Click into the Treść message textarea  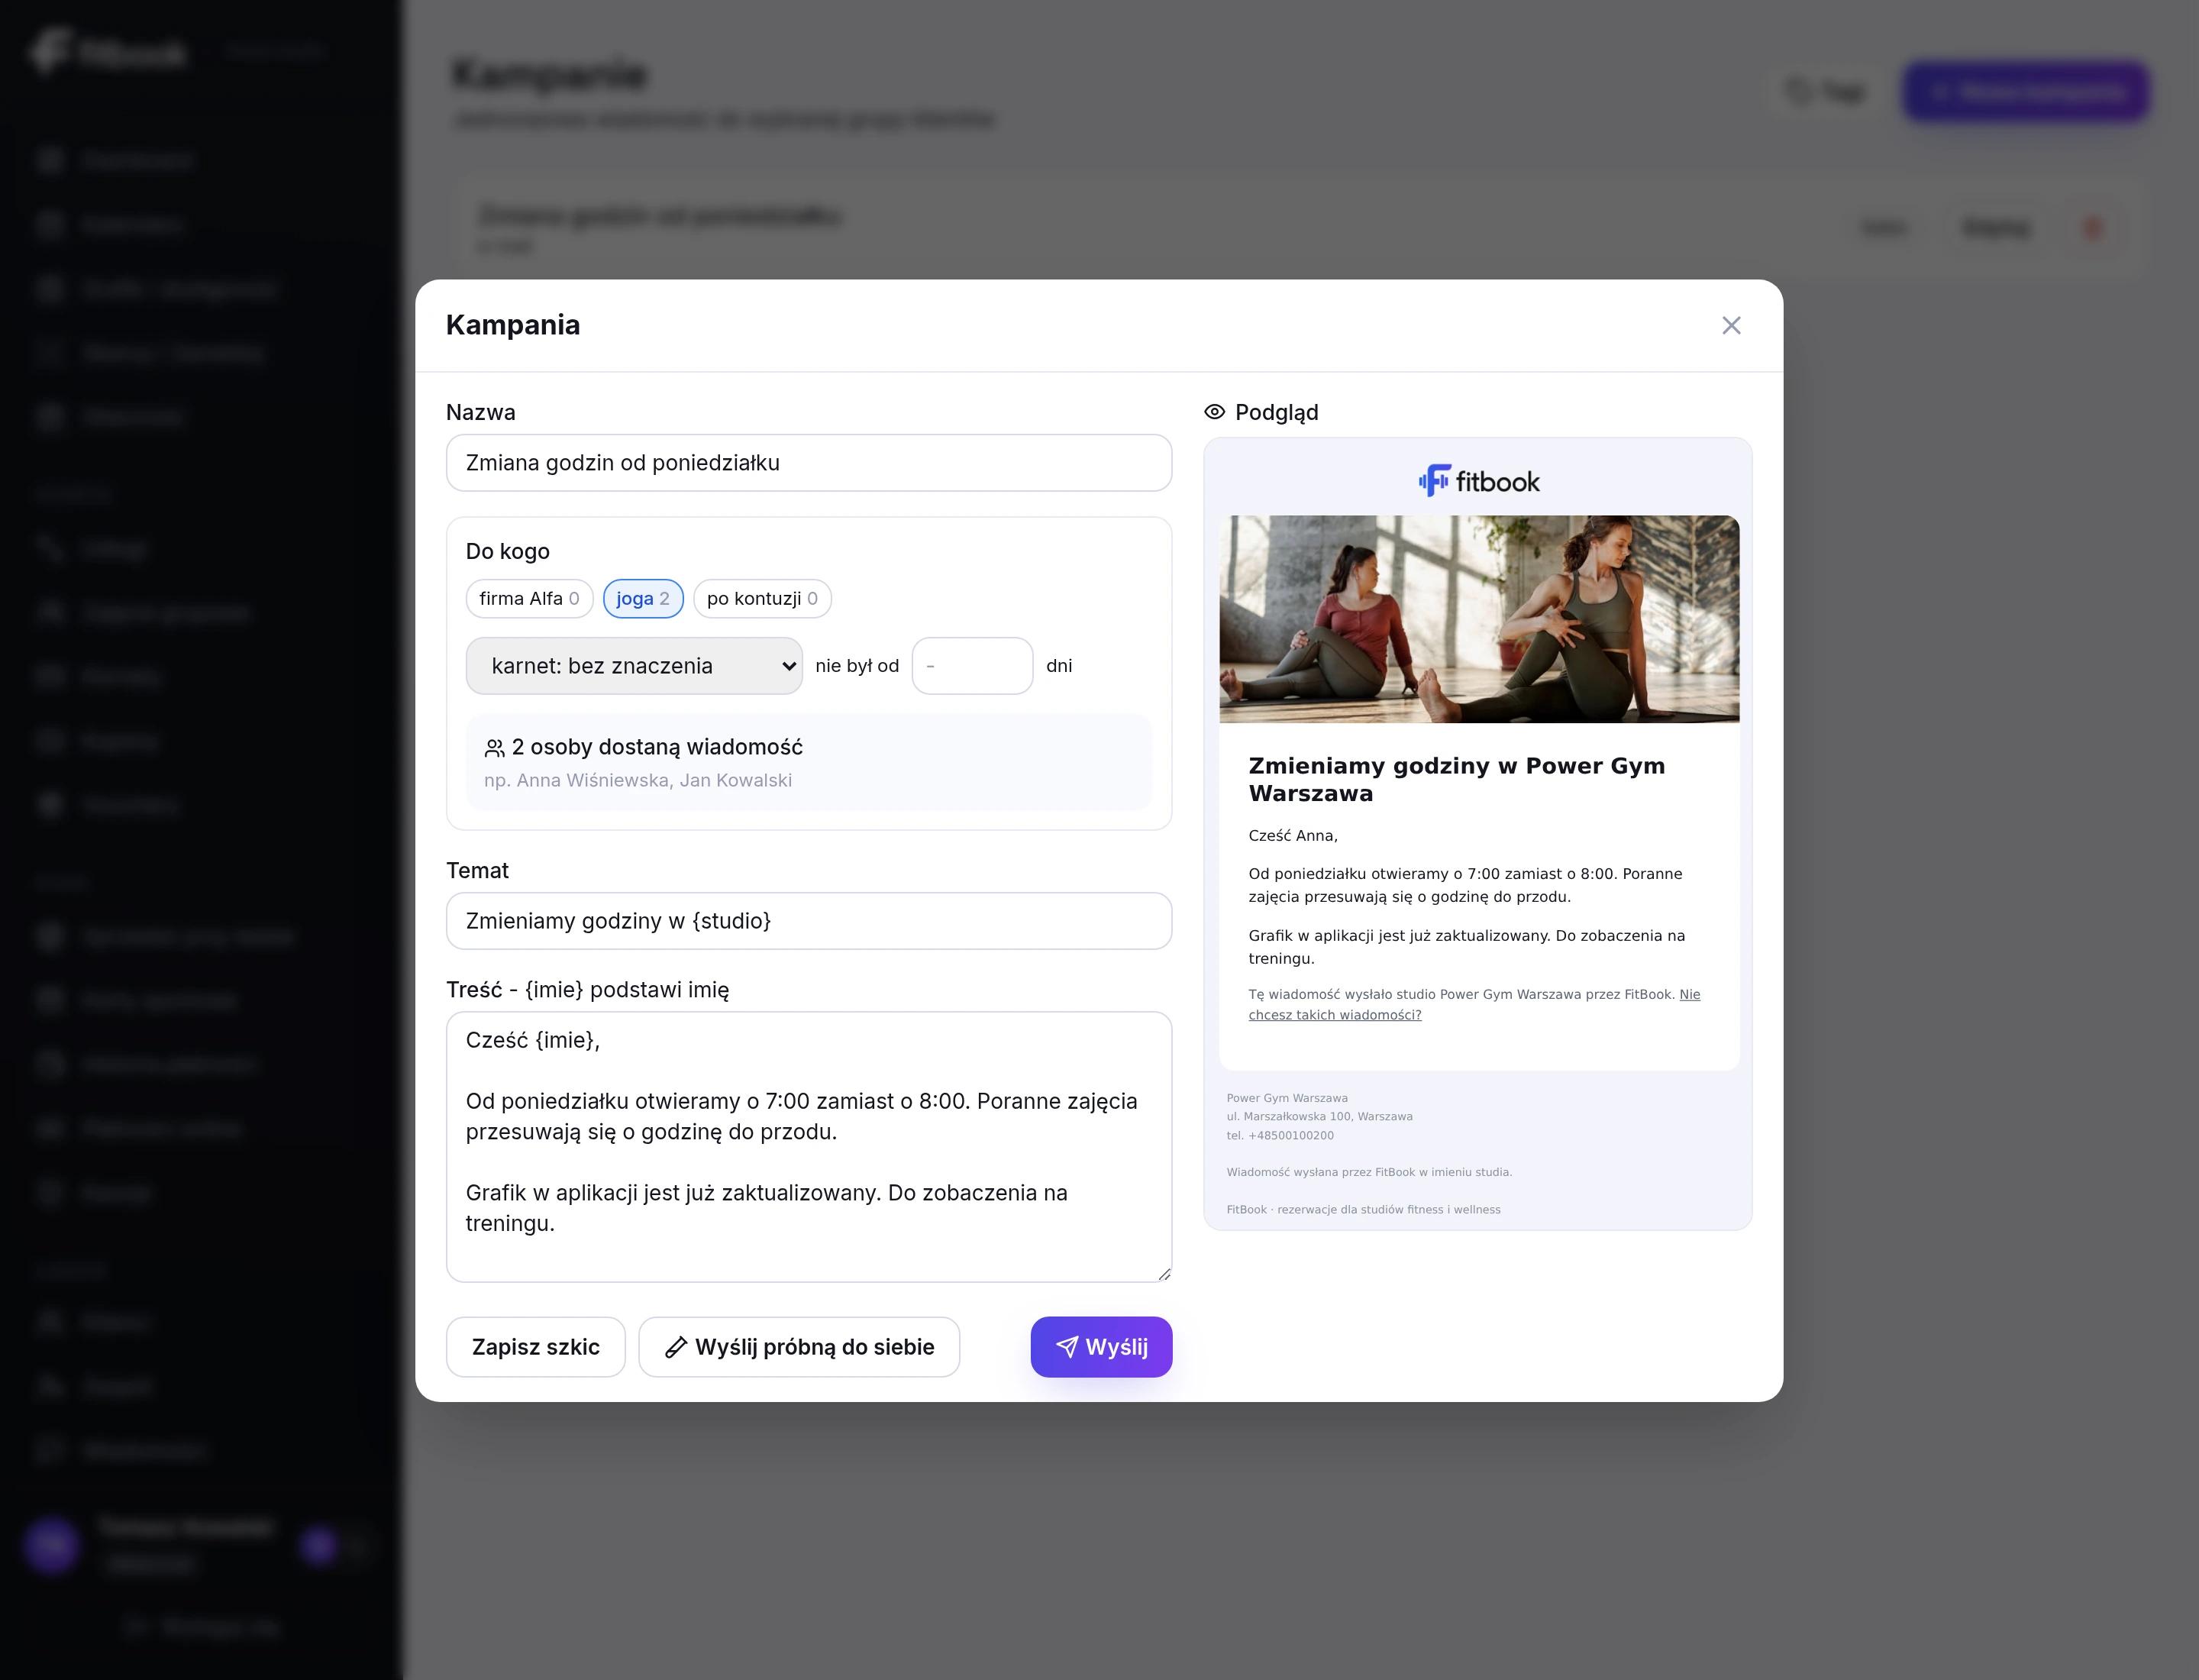click(x=808, y=1146)
